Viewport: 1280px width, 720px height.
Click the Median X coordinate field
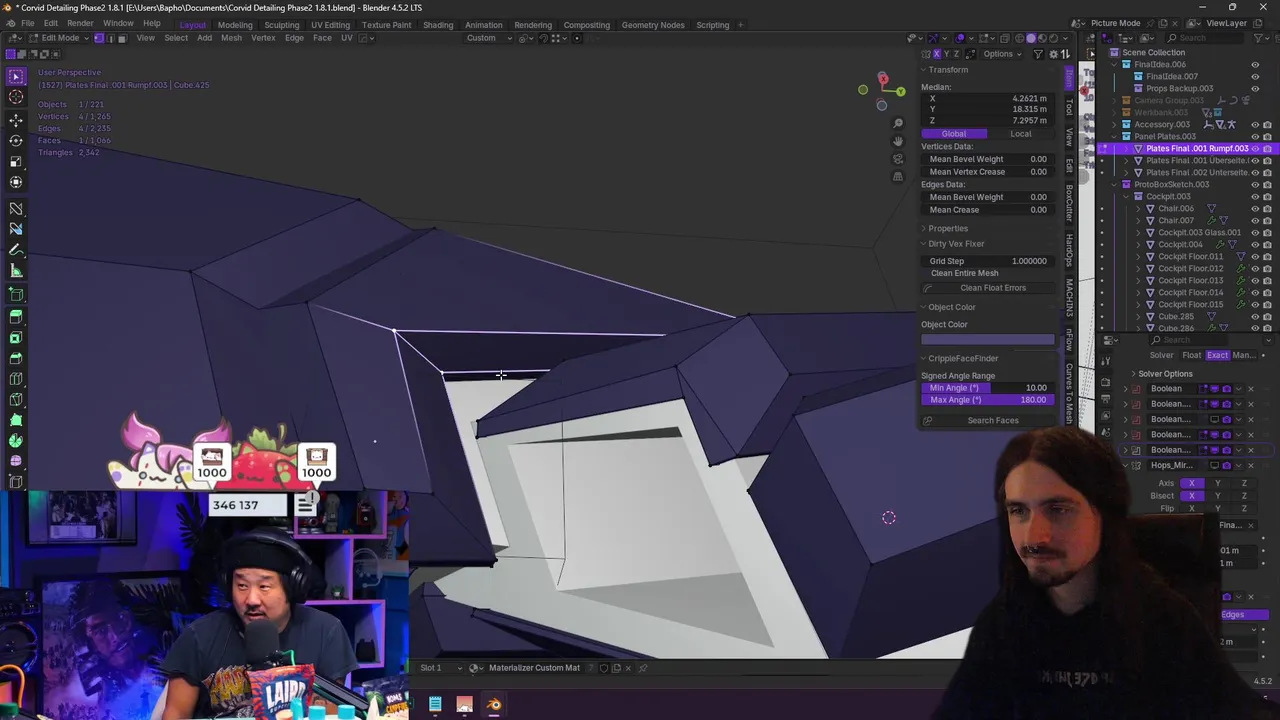point(987,99)
